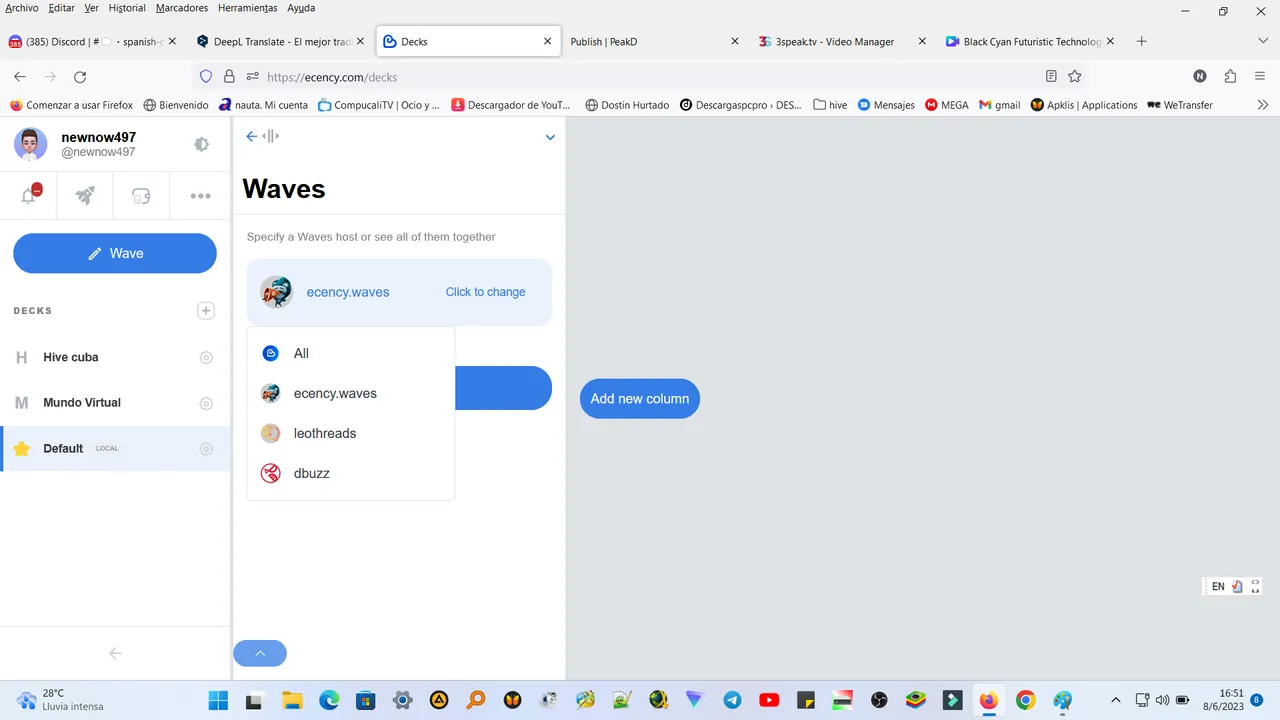Viewport: 1280px width, 720px height.
Task: Open the notifications bell in Ecency sidebar
Action: [x=29, y=196]
